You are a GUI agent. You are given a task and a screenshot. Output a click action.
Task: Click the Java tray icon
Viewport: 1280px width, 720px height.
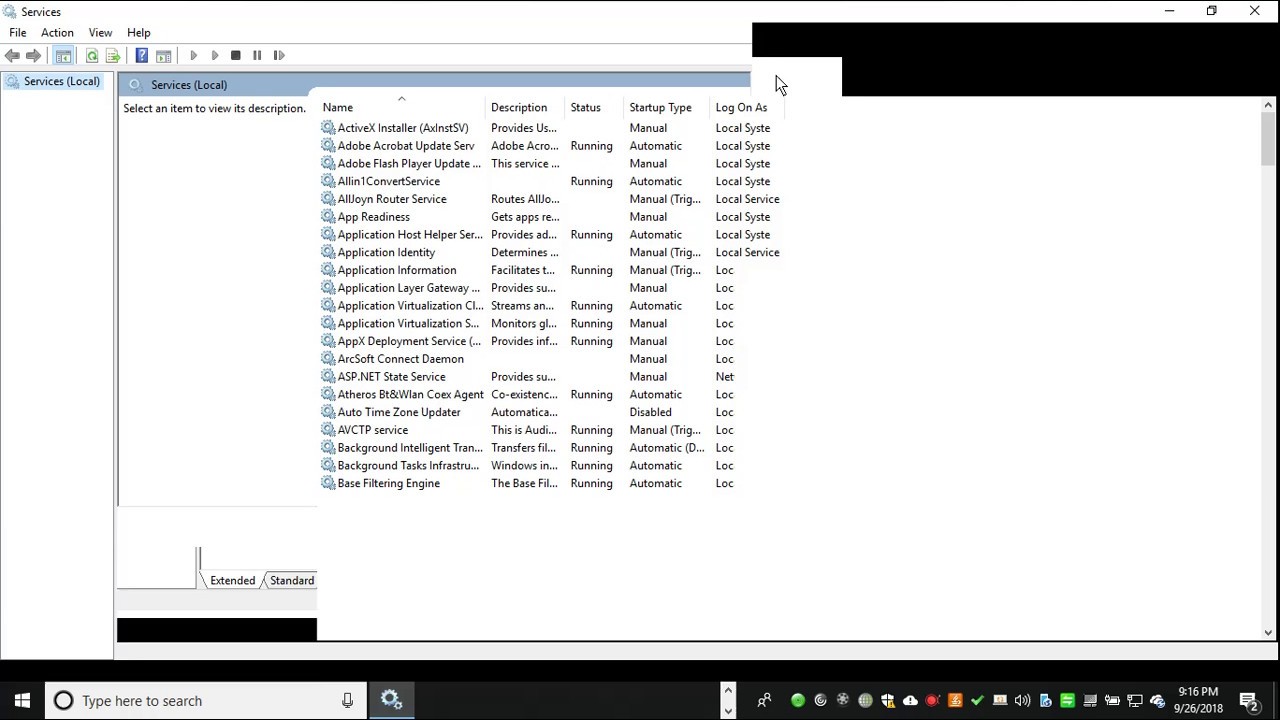(x=955, y=701)
